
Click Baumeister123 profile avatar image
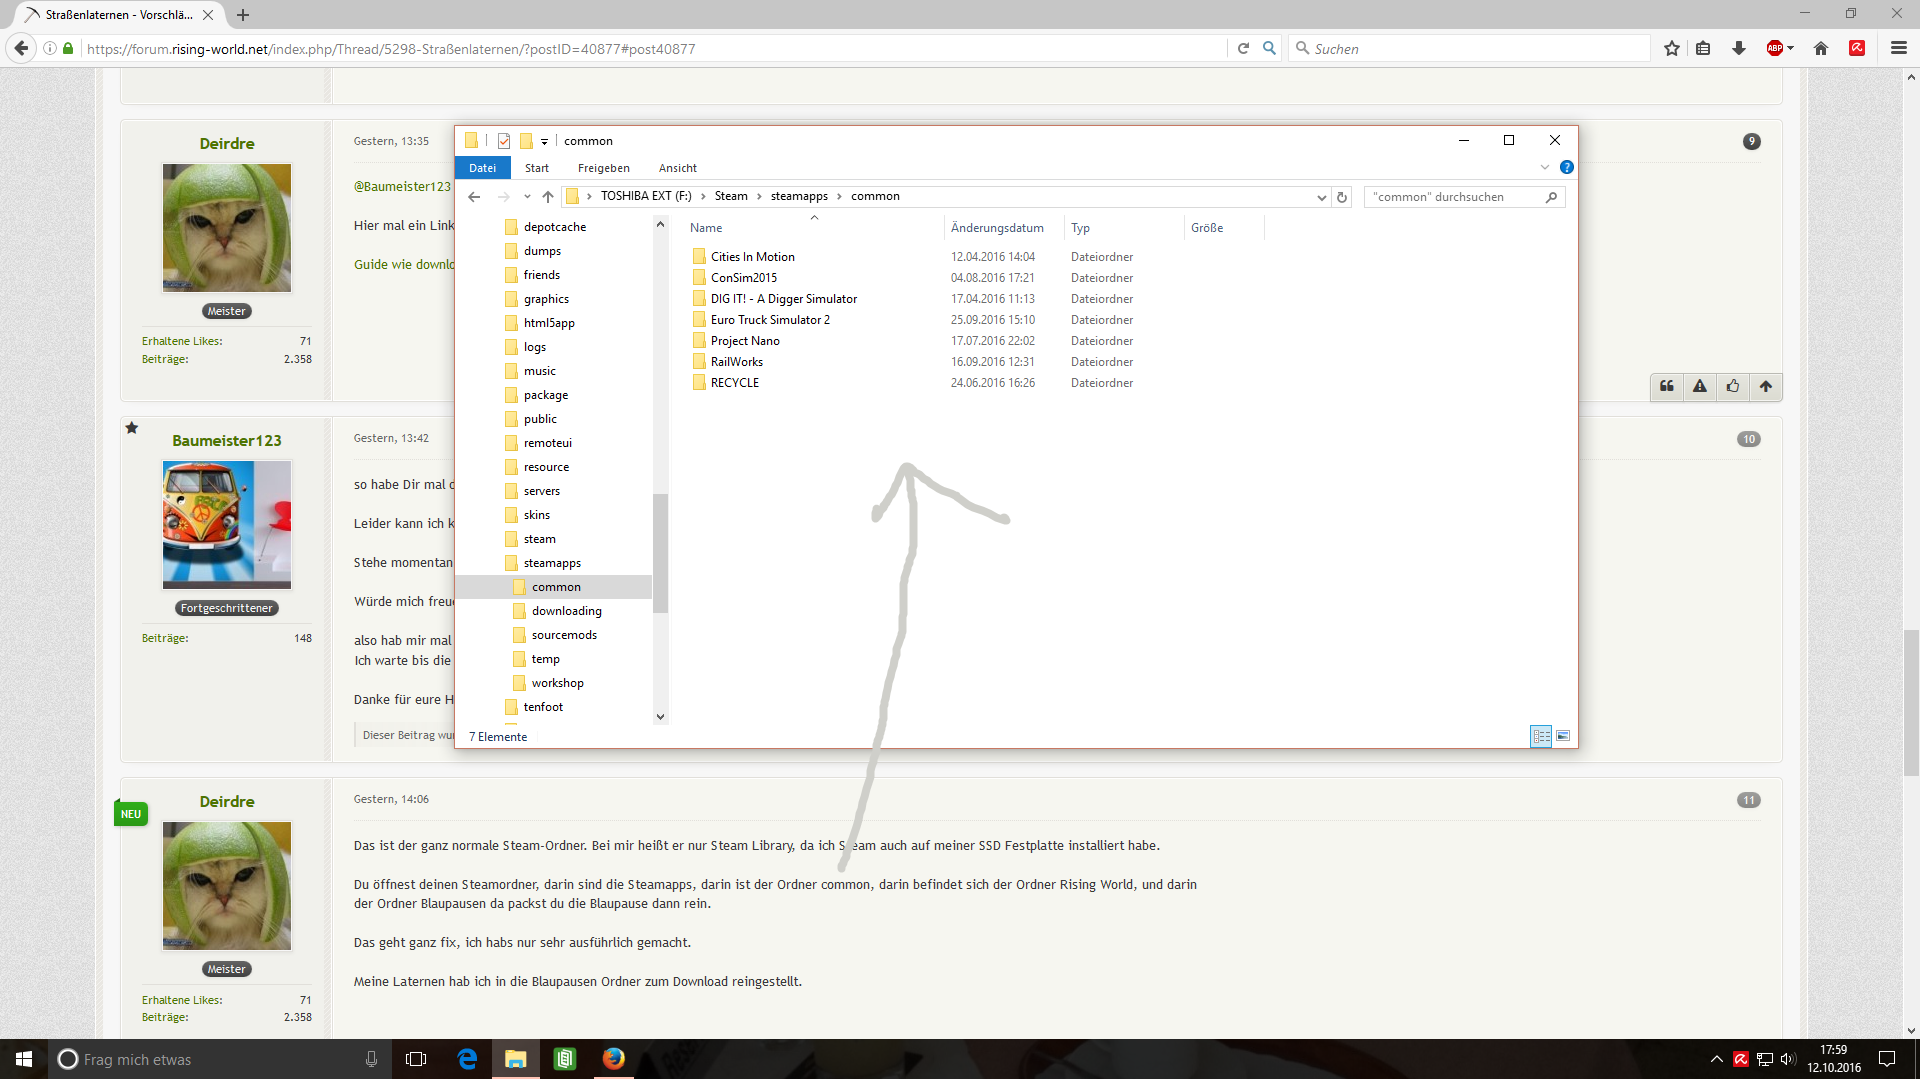pyautogui.click(x=227, y=524)
